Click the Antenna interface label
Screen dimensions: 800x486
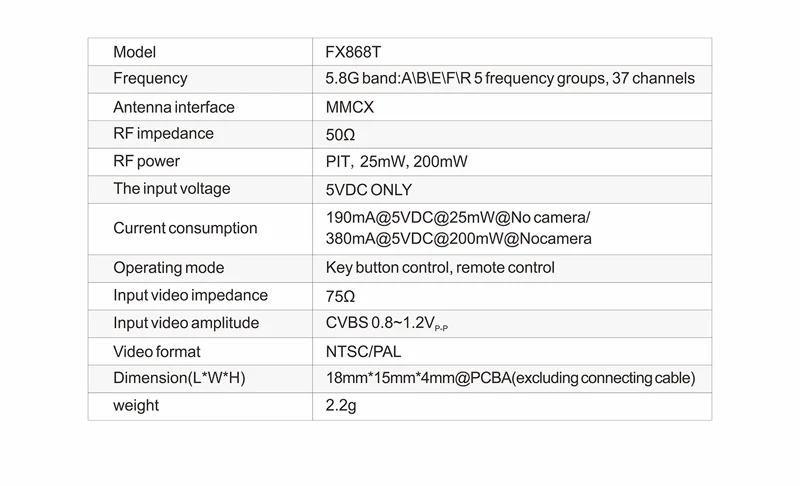pyautogui.click(x=173, y=107)
